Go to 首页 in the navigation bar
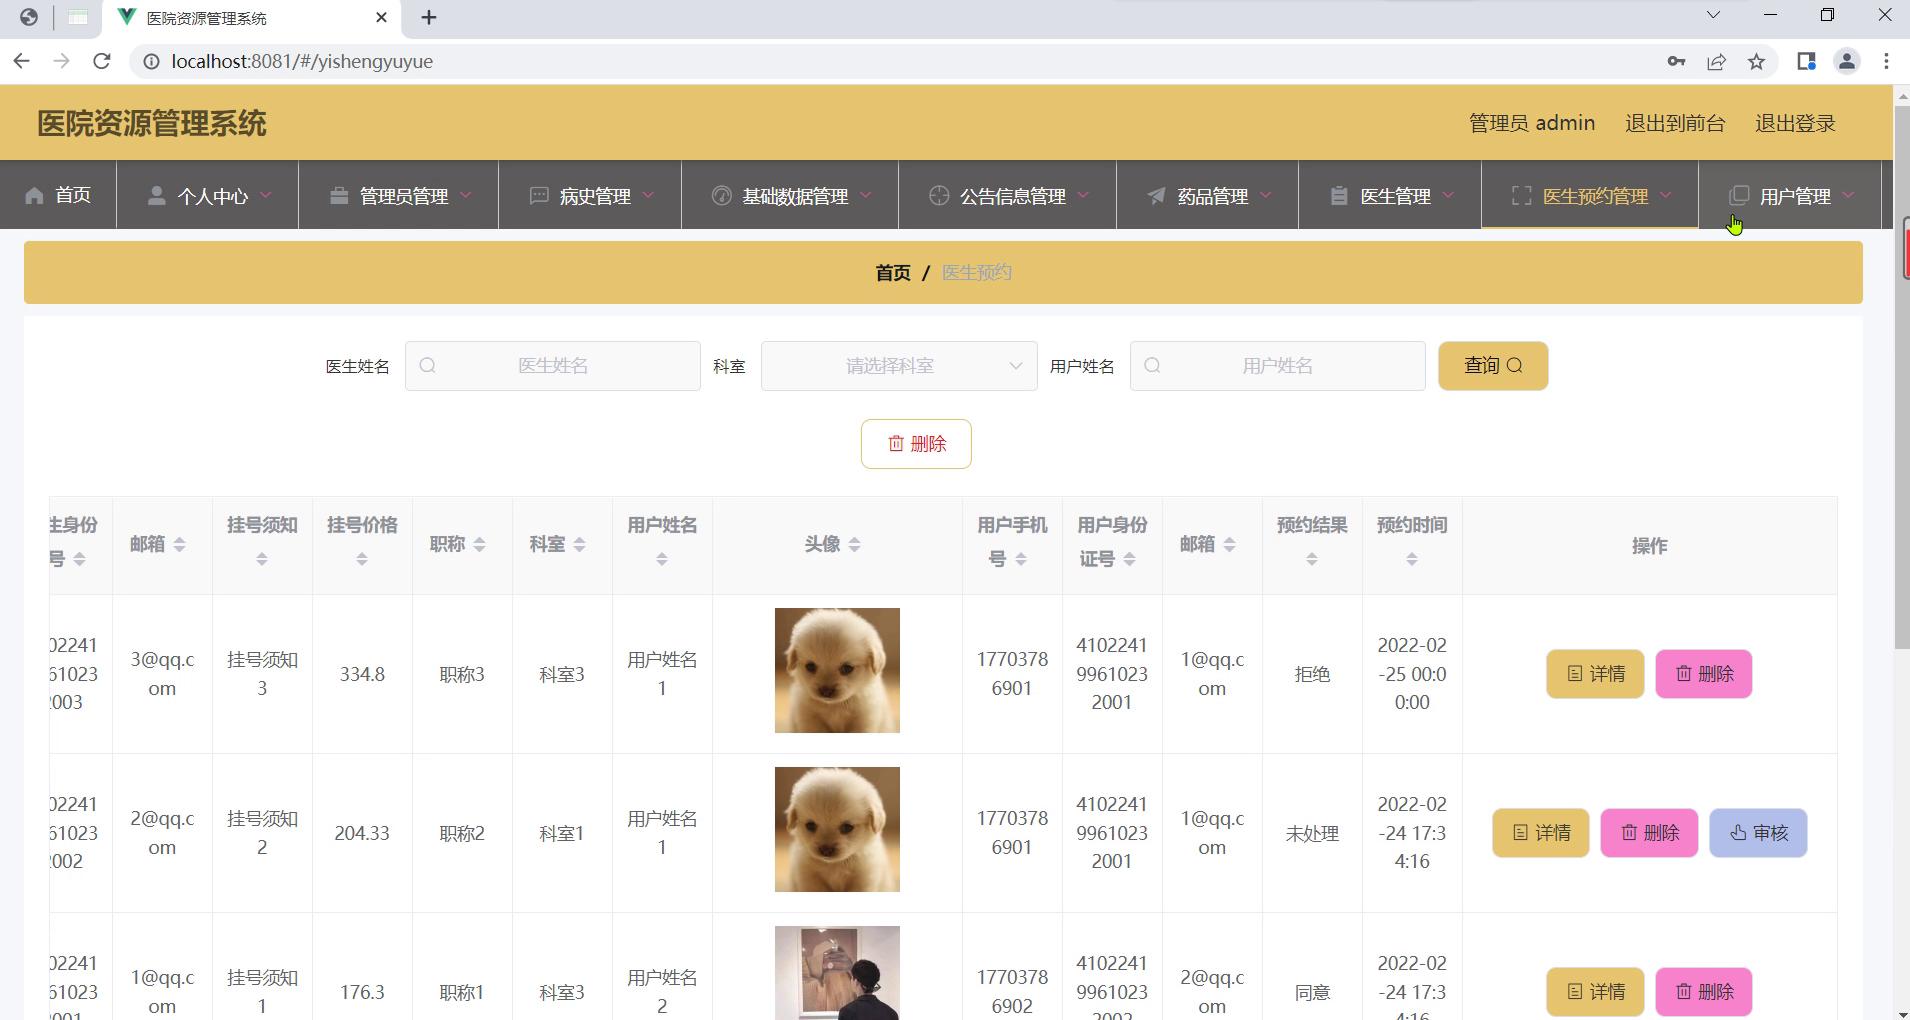 click(58, 195)
